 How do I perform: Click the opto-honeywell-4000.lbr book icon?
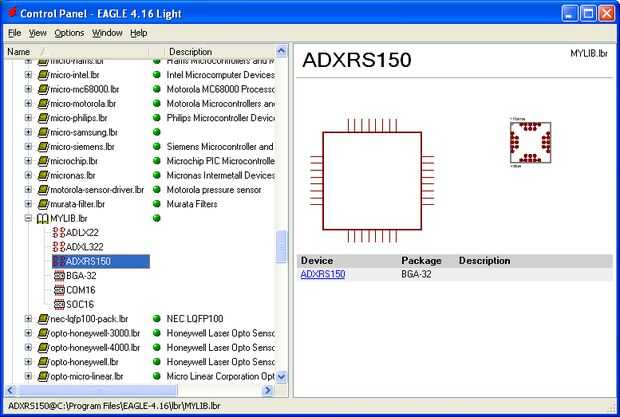click(43, 347)
